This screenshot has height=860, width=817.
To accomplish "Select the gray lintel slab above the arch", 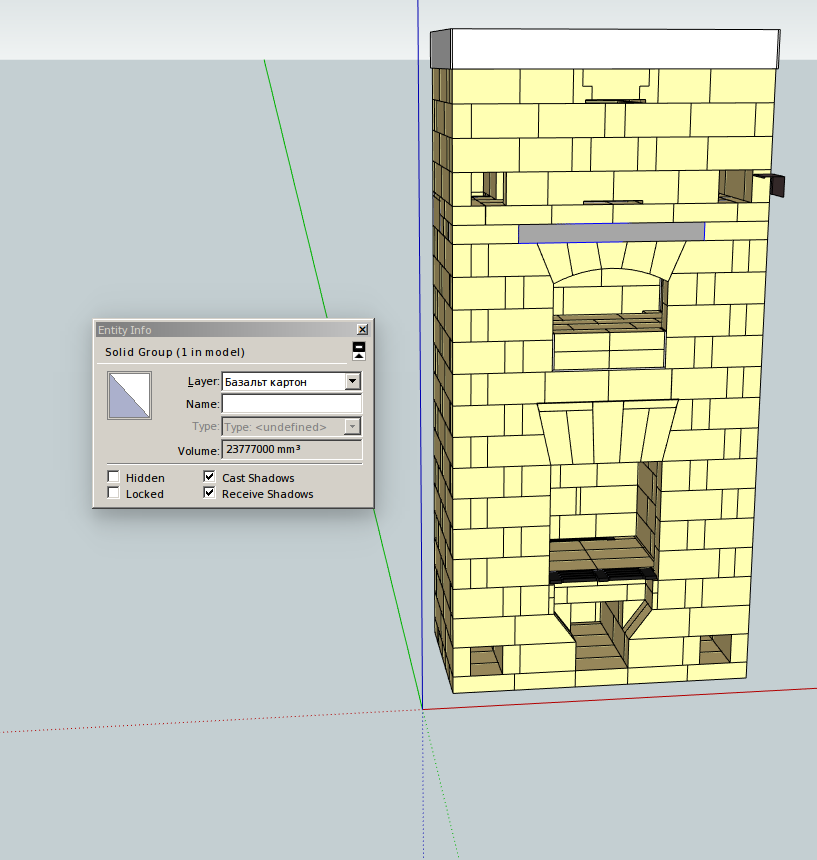I will tap(611, 232).
